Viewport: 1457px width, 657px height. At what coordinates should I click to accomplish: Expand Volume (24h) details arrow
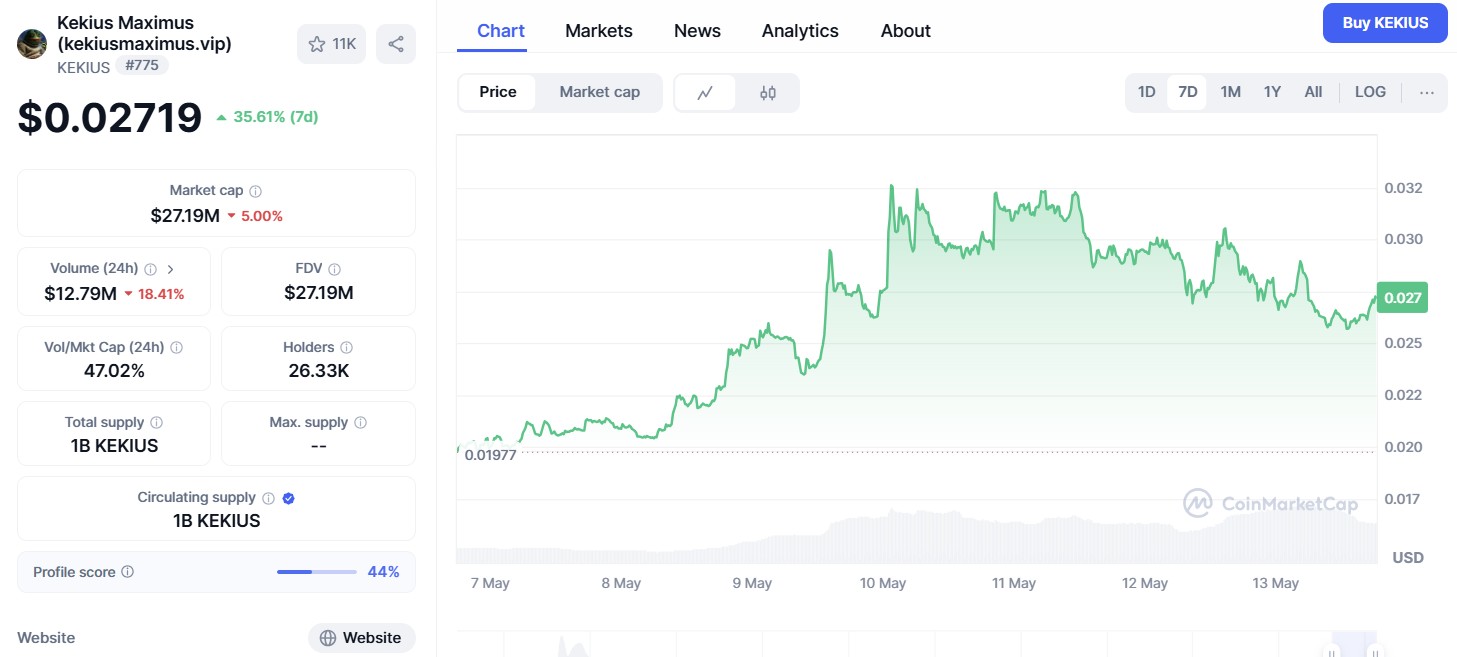point(170,269)
